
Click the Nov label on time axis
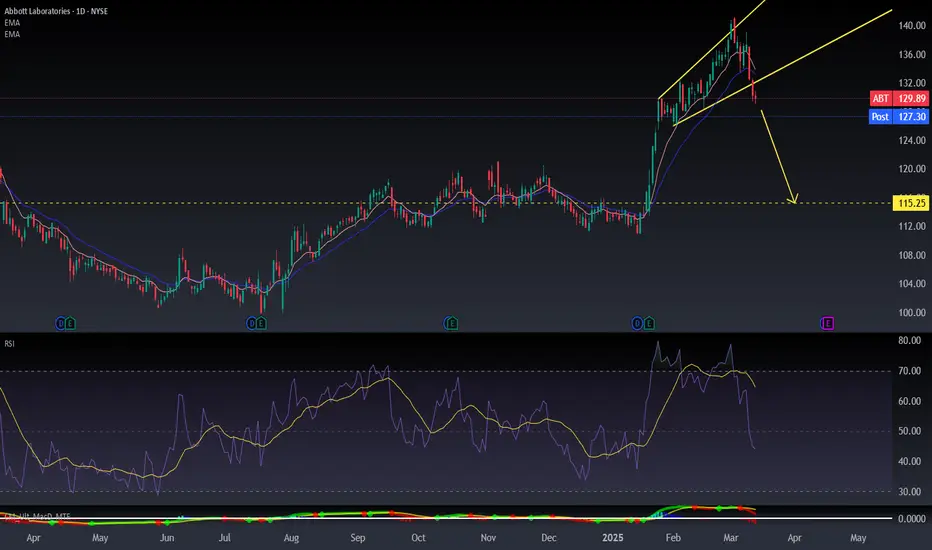point(488,538)
